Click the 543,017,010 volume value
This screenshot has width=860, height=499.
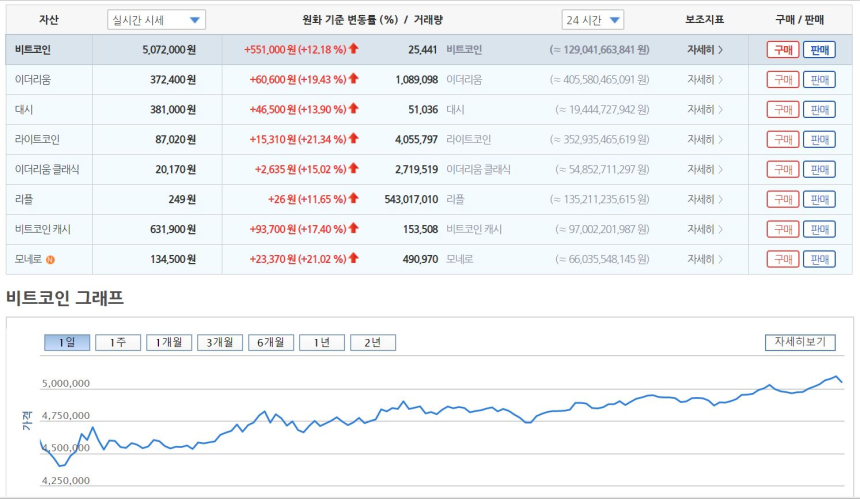pos(411,200)
